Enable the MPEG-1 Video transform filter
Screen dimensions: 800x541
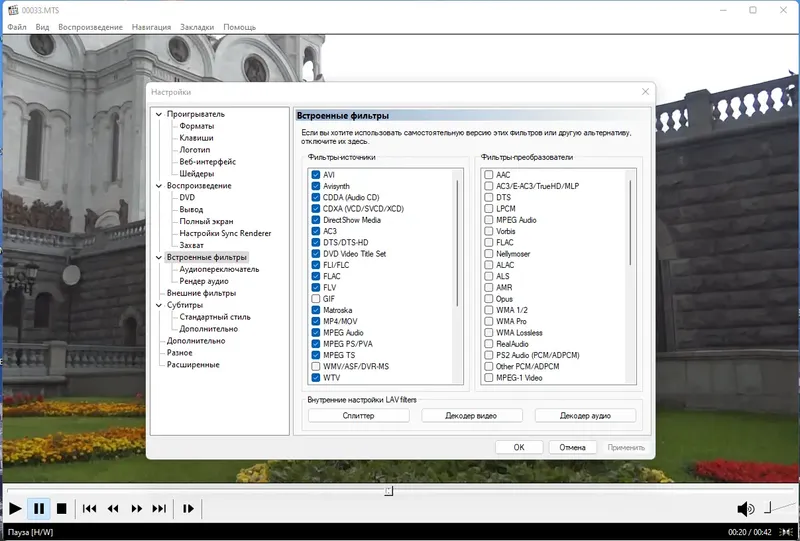[489, 378]
